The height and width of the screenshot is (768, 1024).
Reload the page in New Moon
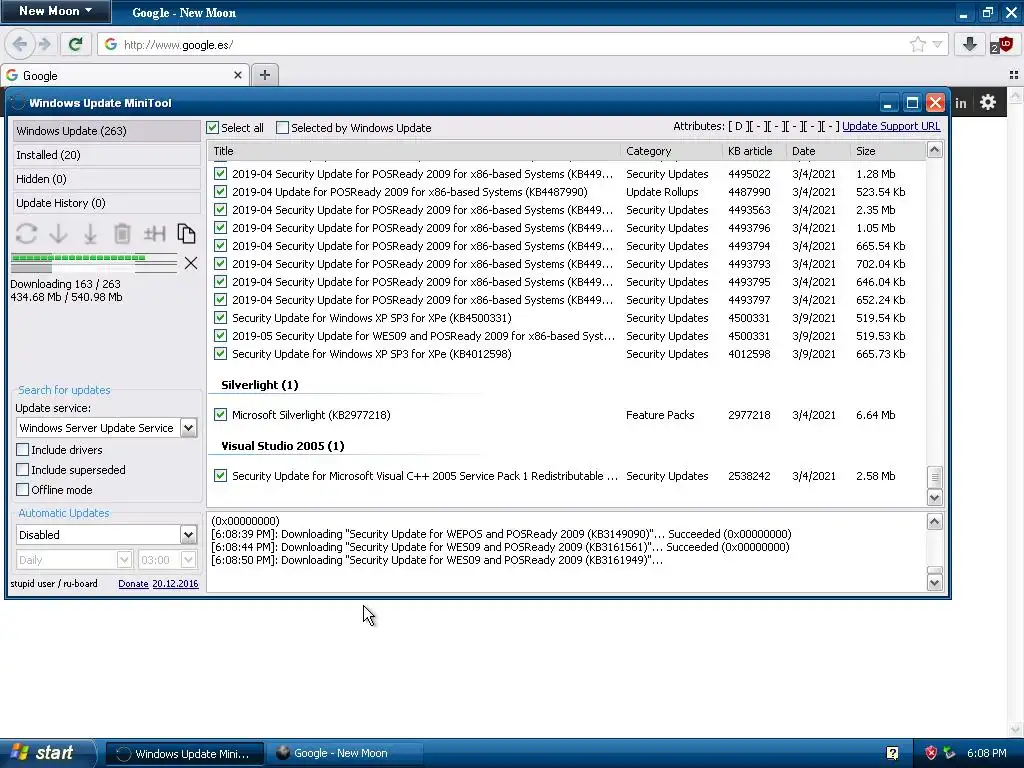click(75, 44)
